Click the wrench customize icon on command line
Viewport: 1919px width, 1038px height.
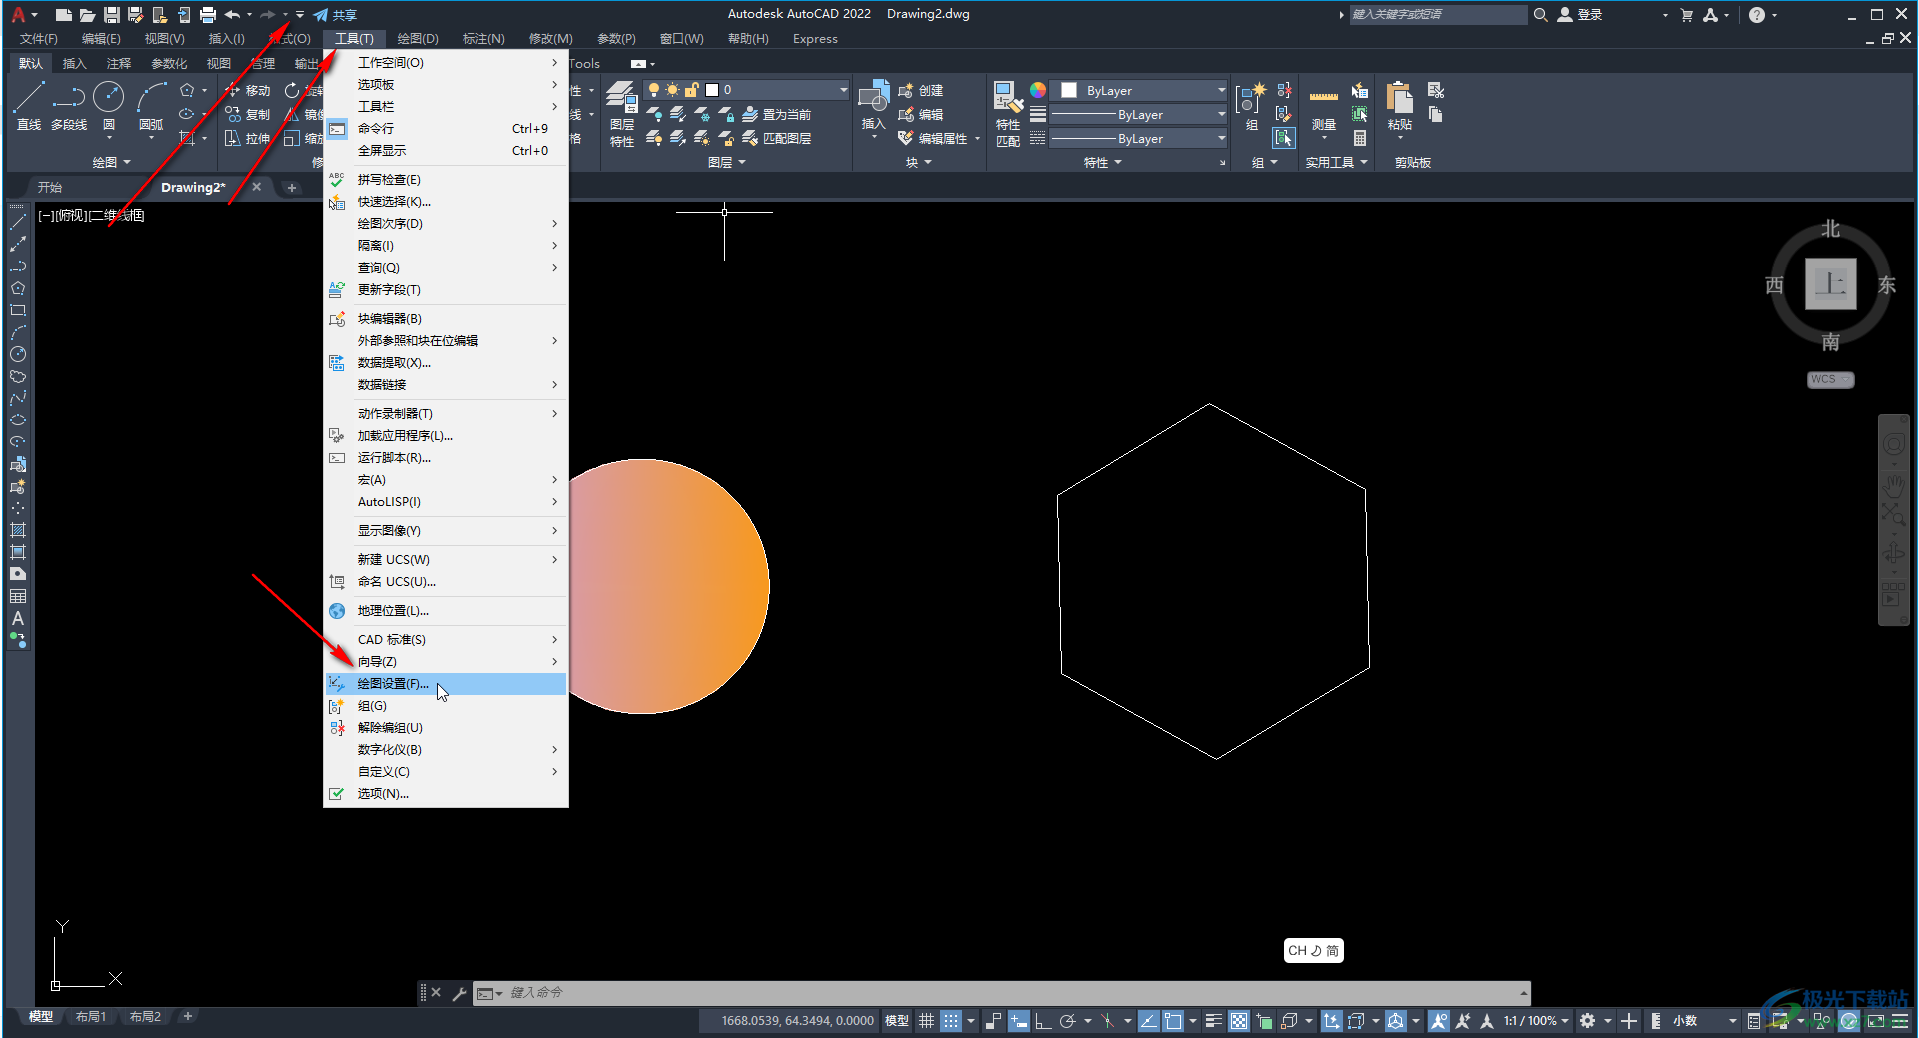click(459, 993)
